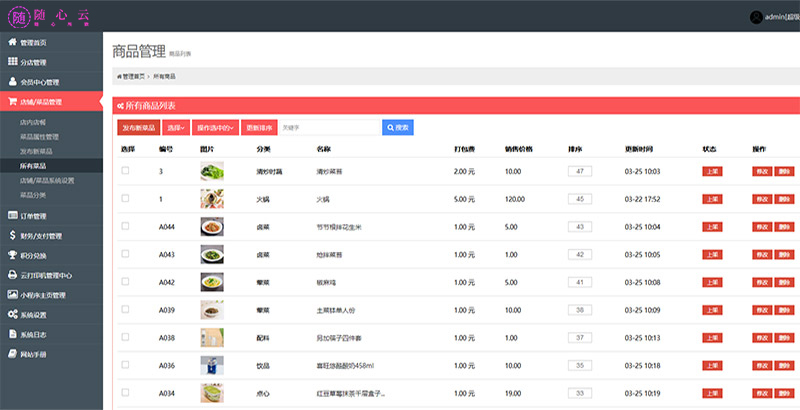Tick the checkbox for product A044
The height and width of the screenshot is (410, 800).
click(x=125, y=227)
